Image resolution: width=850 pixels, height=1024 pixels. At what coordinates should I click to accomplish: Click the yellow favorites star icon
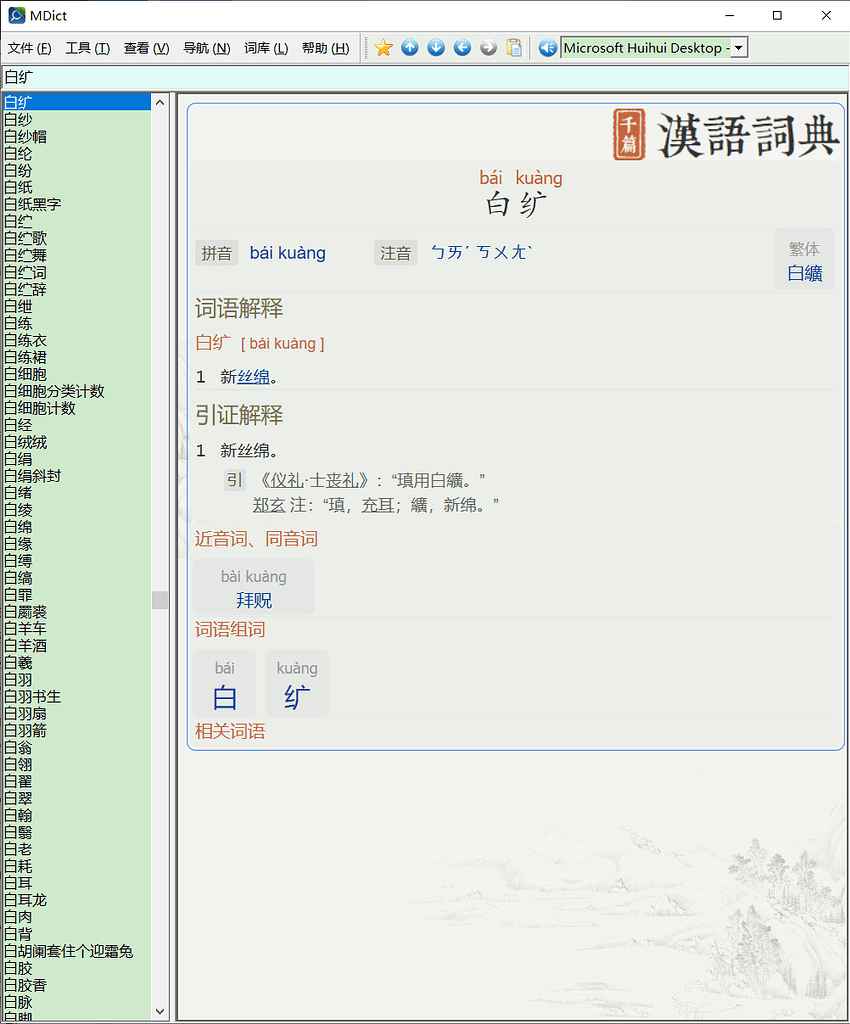tap(382, 47)
